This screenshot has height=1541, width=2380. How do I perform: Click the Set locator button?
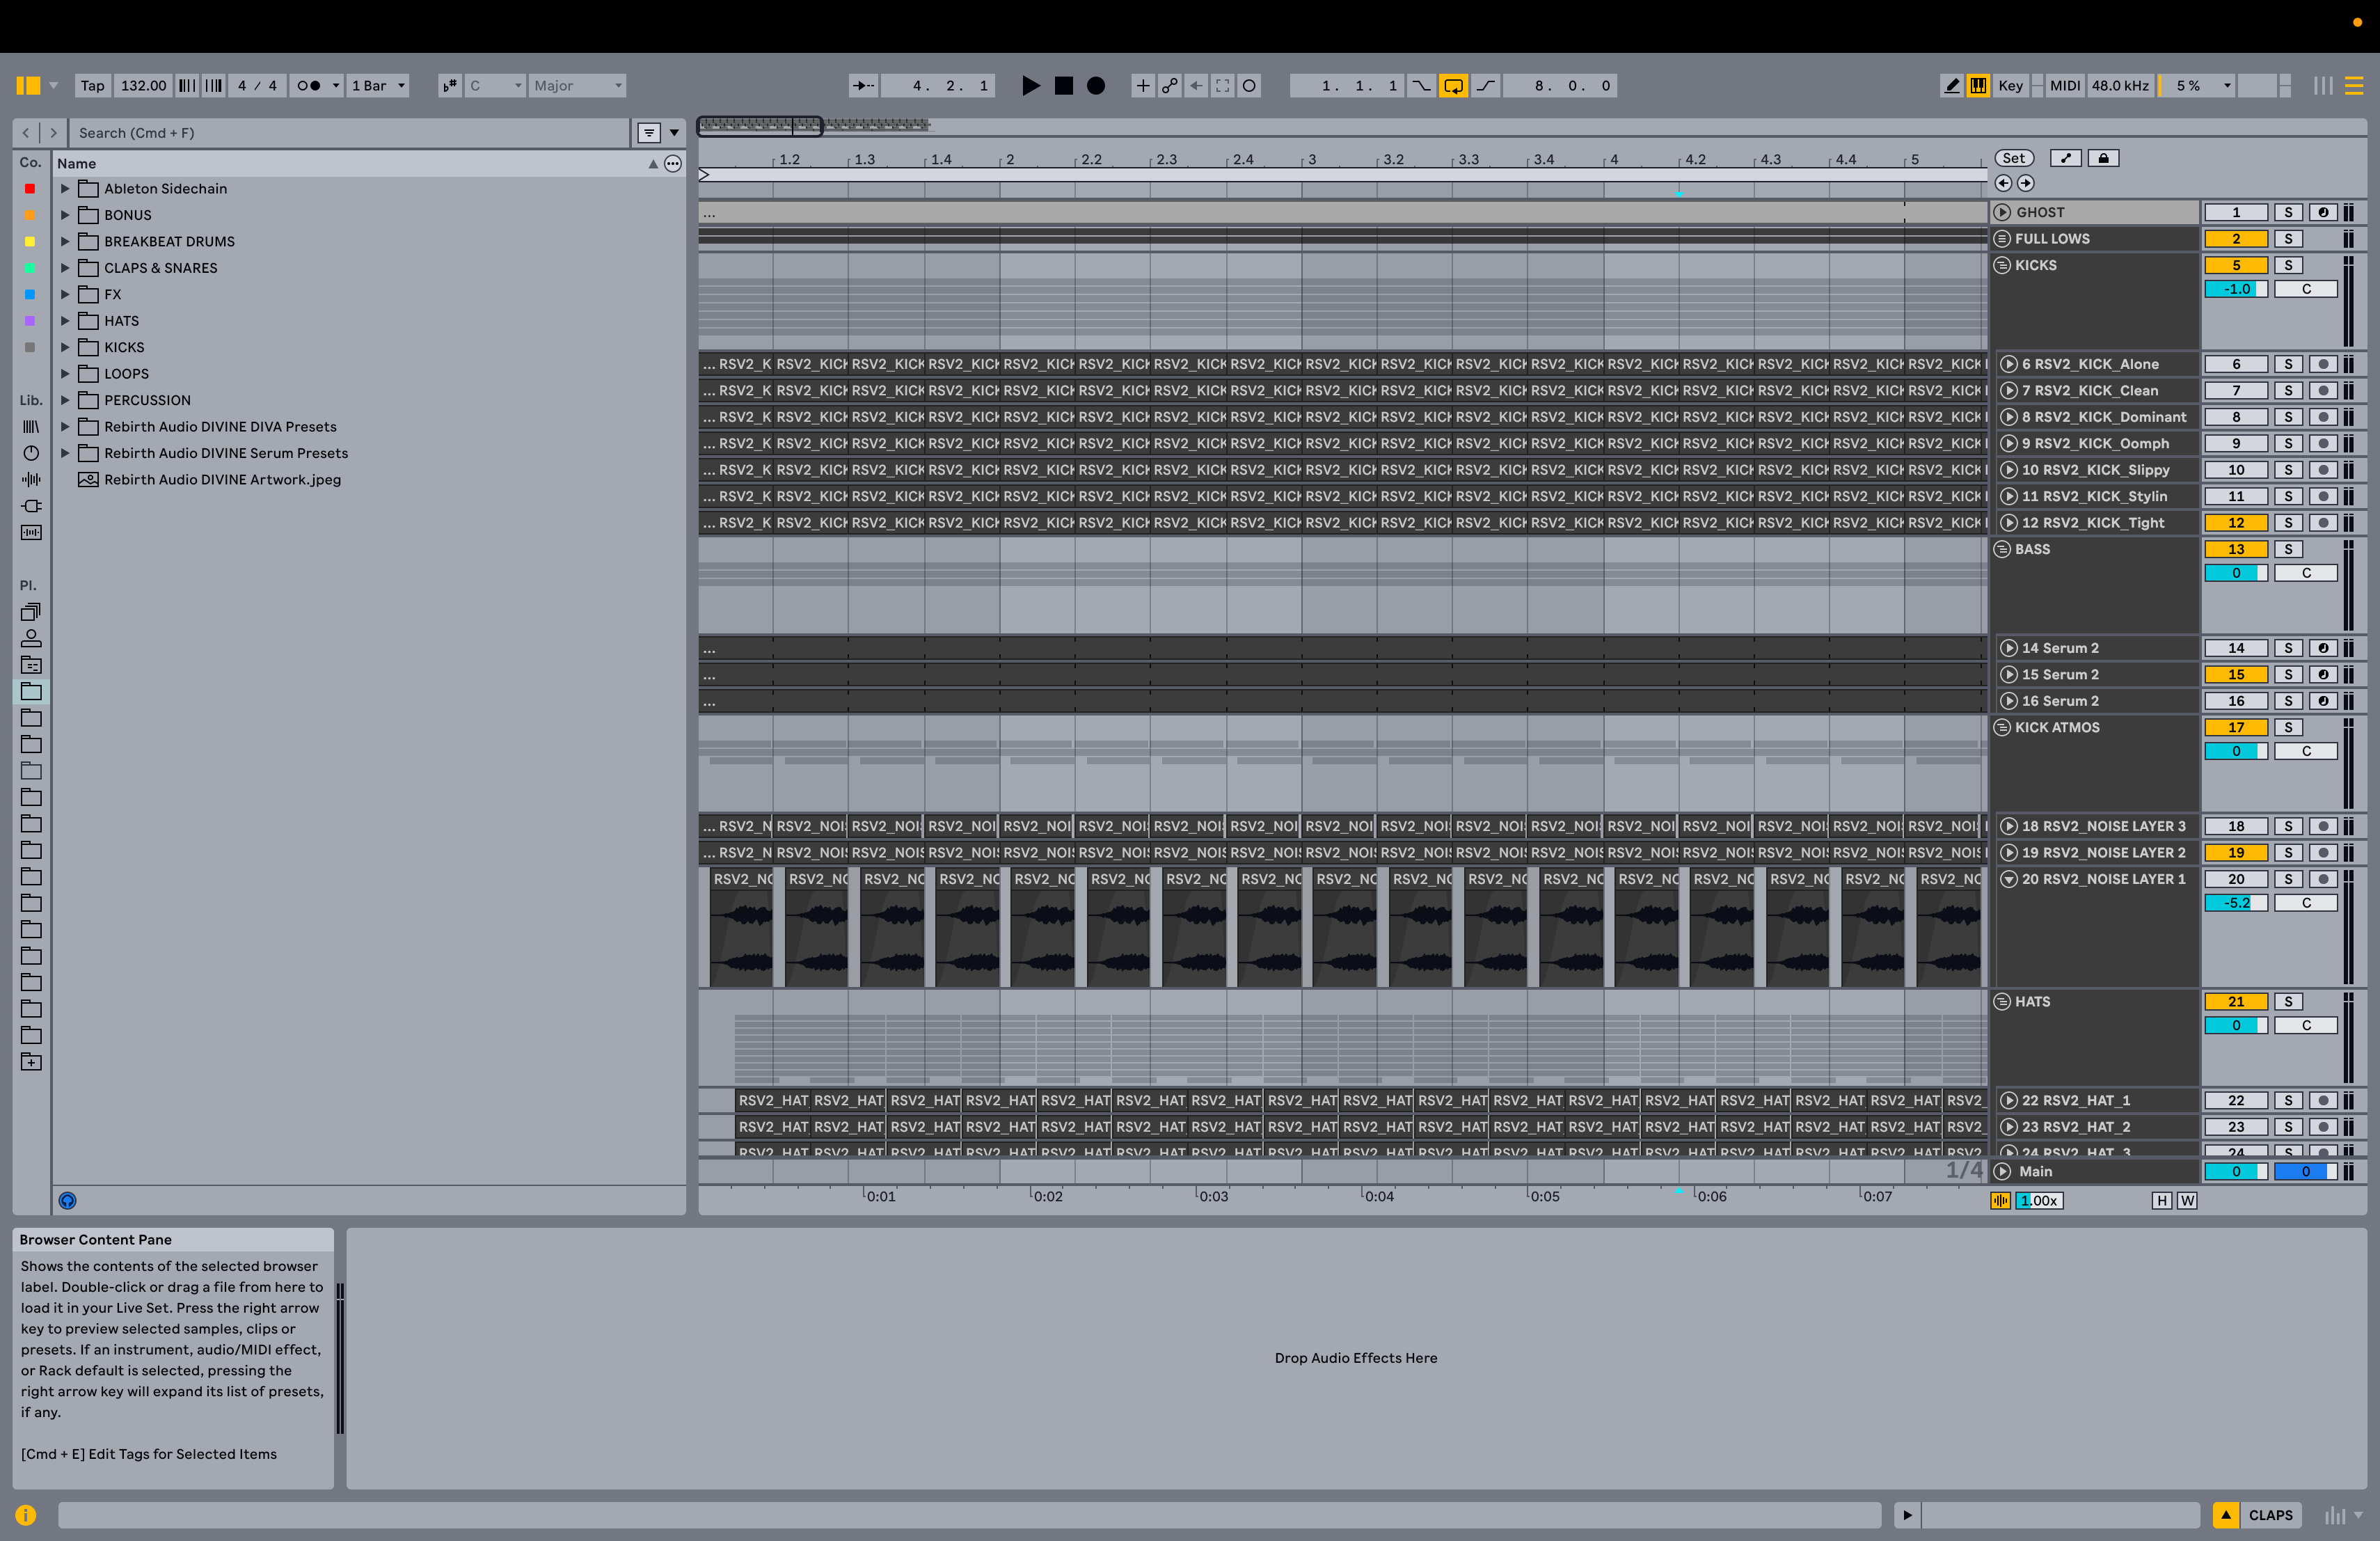click(2013, 158)
